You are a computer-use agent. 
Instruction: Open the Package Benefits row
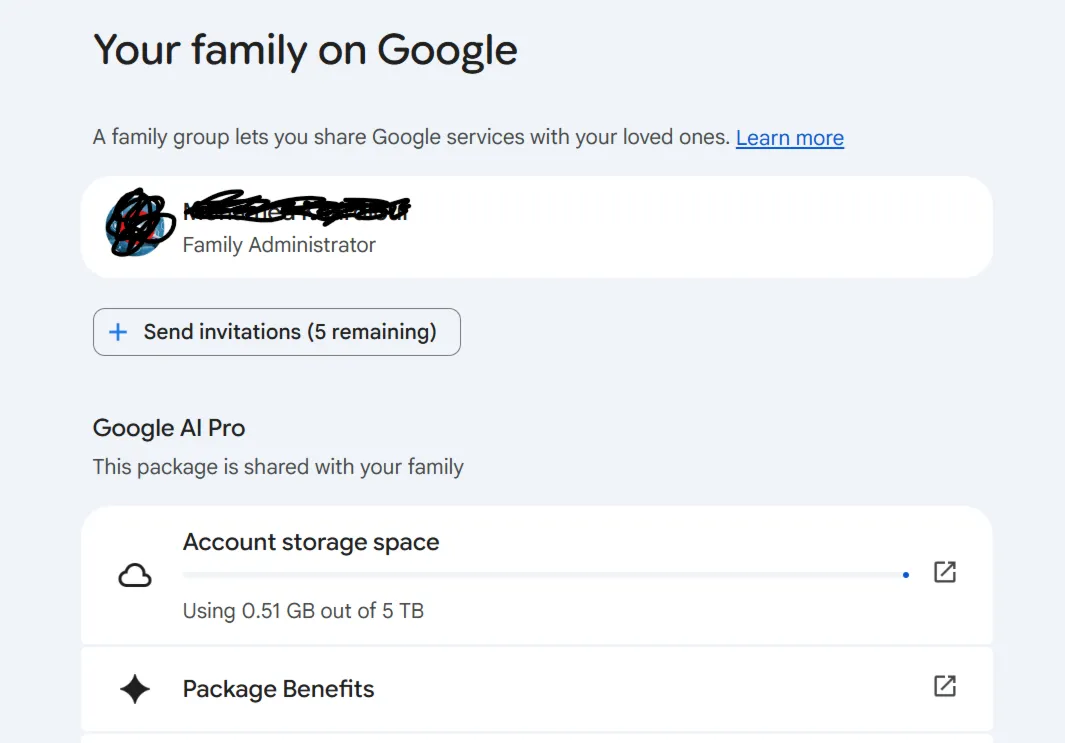point(537,689)
